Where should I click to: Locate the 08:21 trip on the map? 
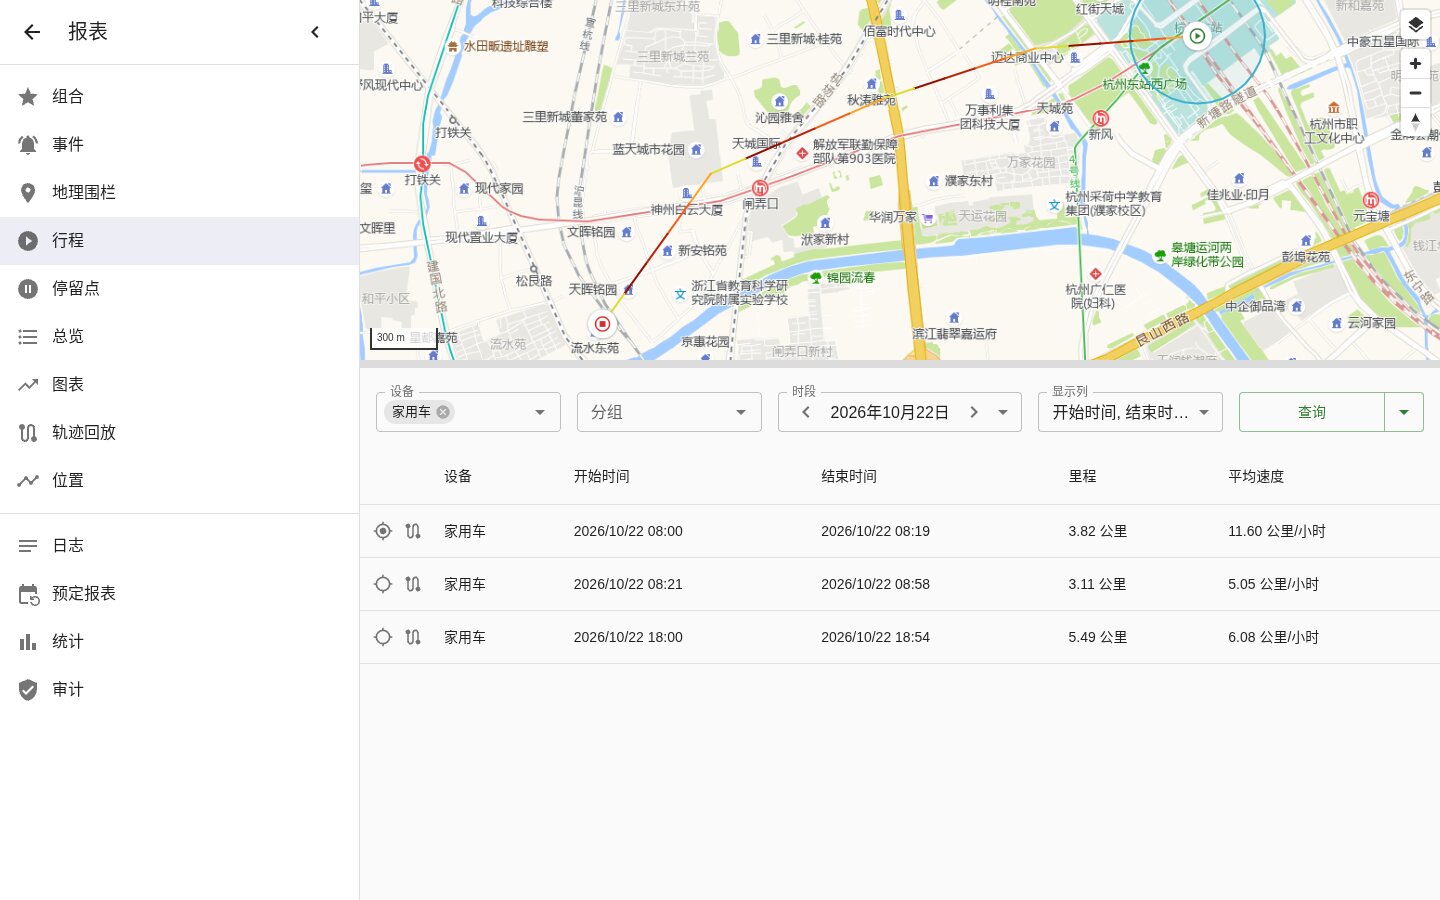383,584
